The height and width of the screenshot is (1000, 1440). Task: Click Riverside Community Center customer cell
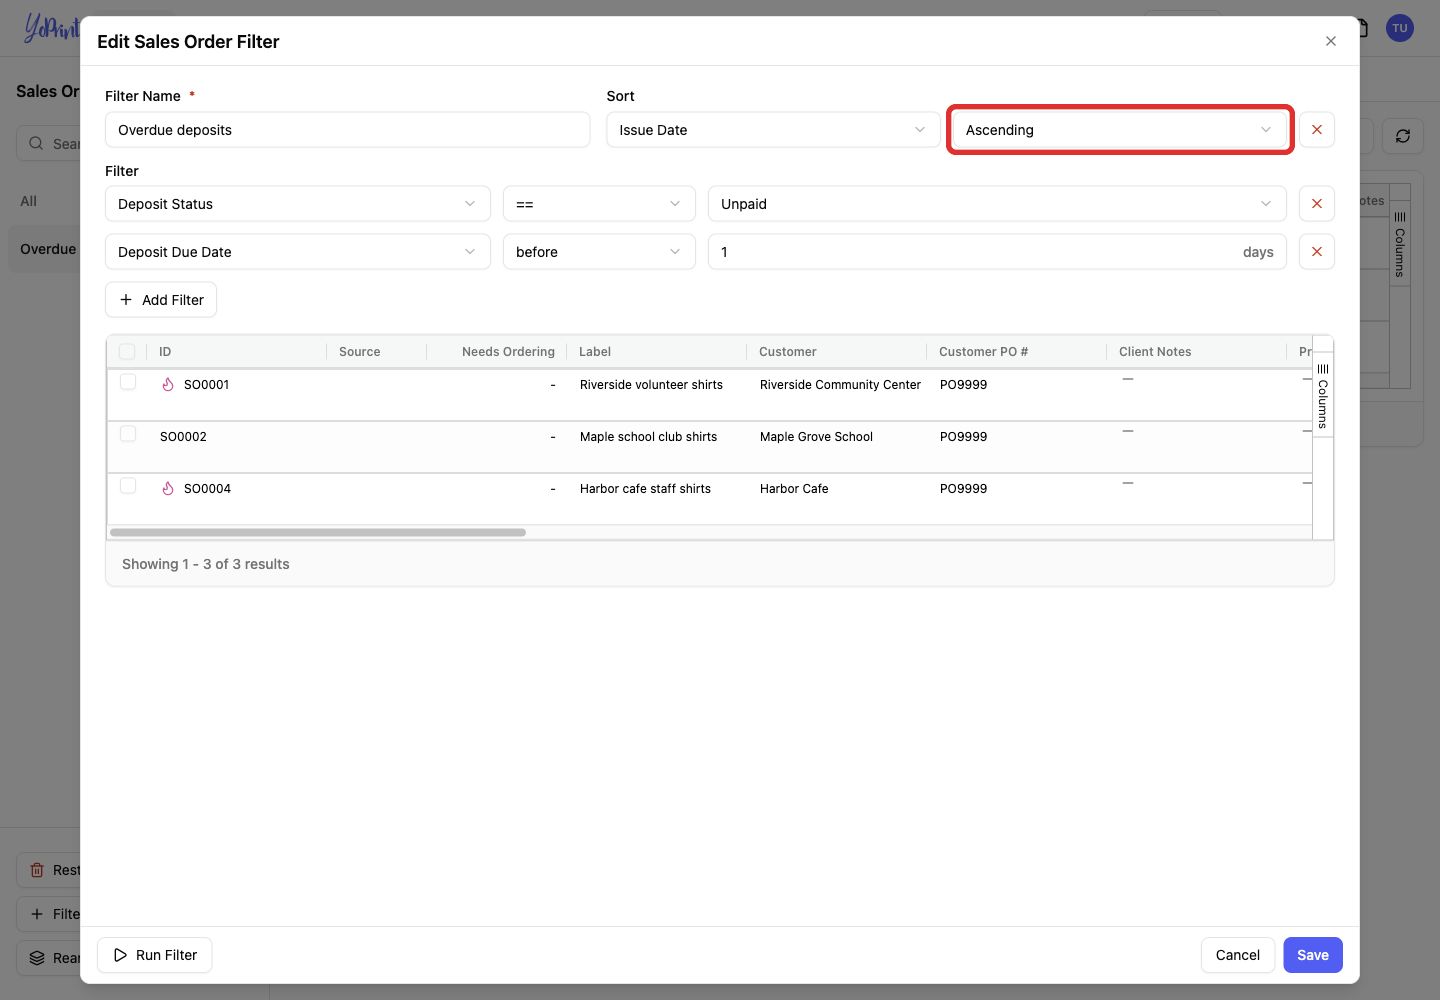(x=840, y=385)
